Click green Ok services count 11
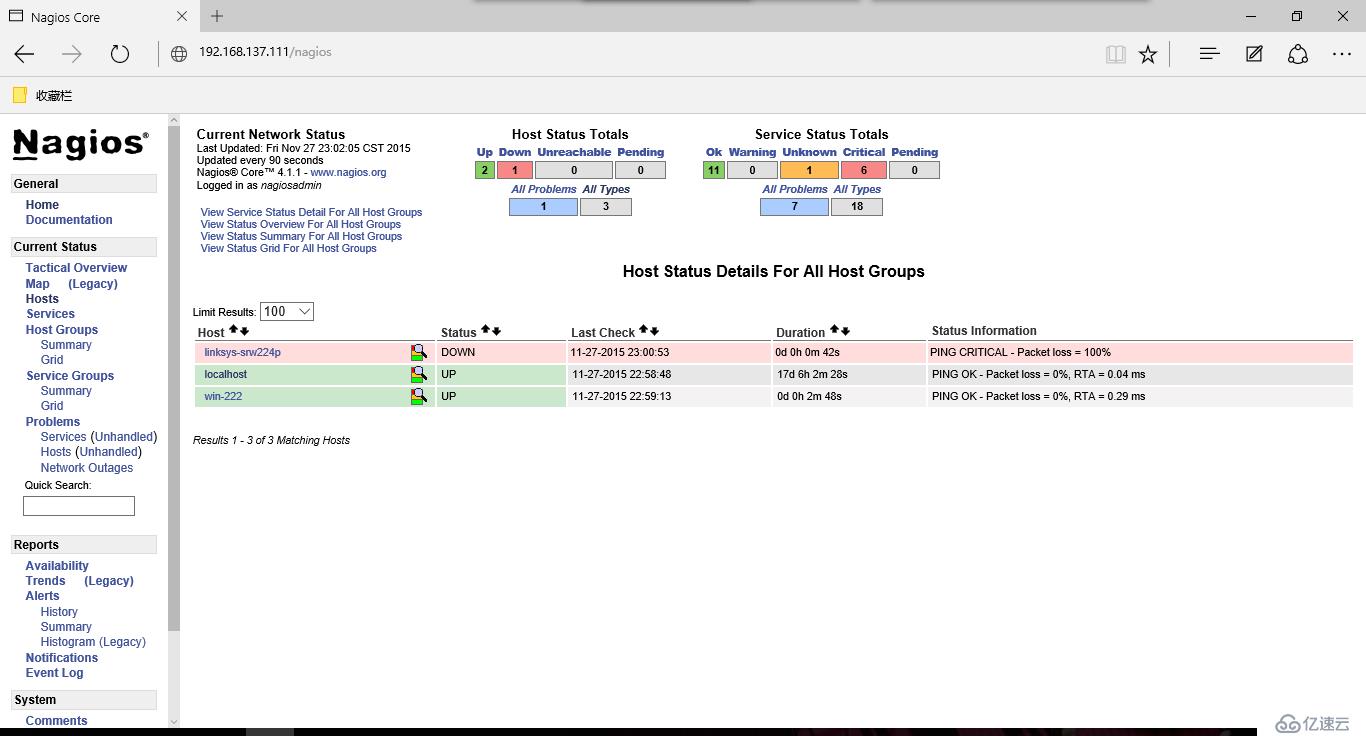The height and width of the screenshot is (736, 1366). click(713, 170)
